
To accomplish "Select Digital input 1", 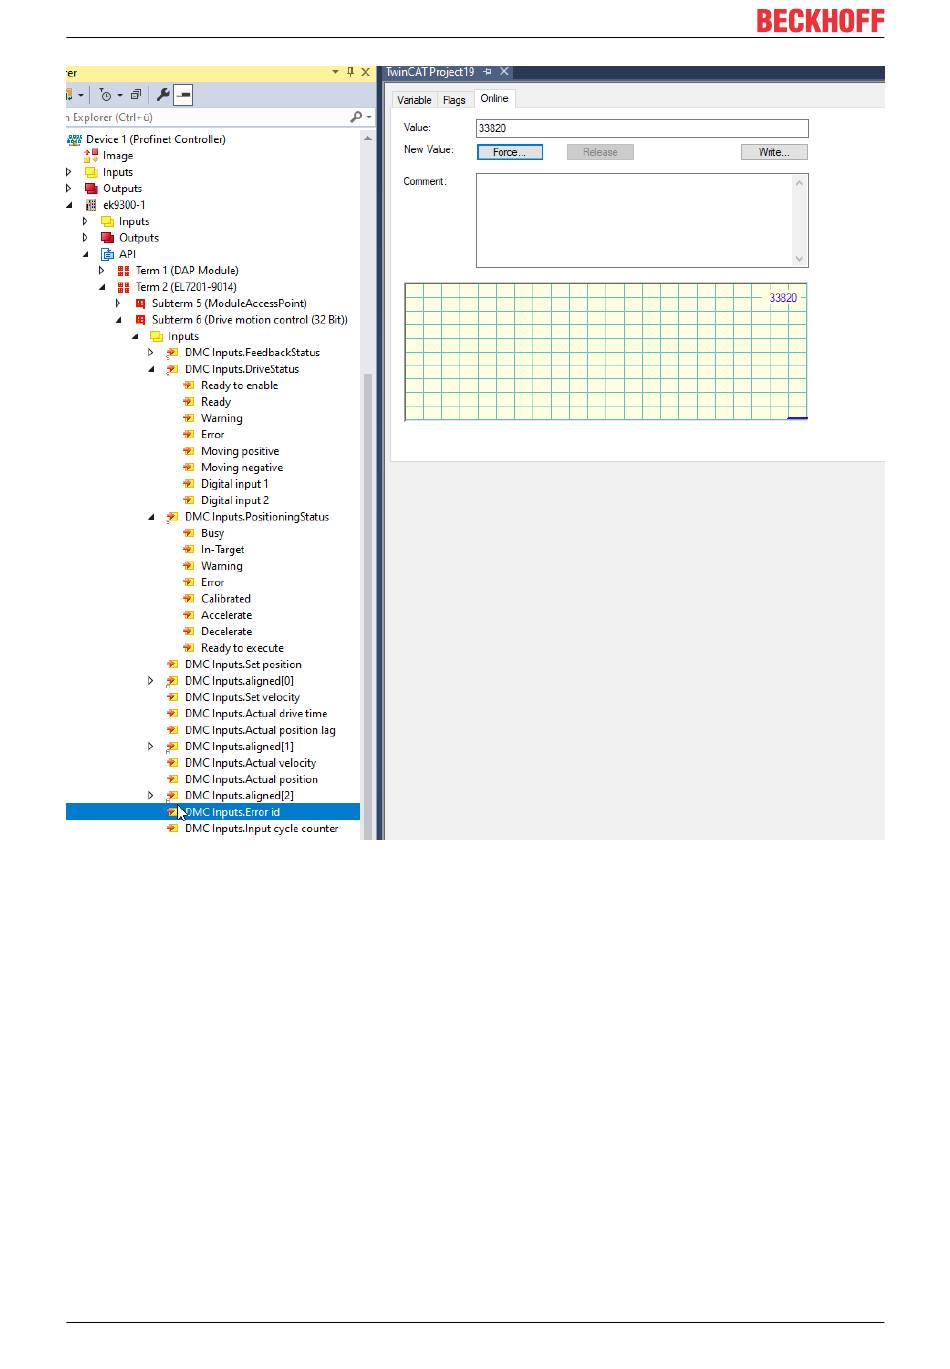I will coord(235,484).
